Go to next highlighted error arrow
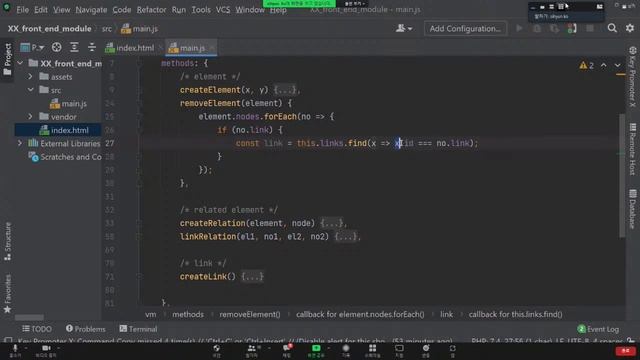 pos(618,65)
